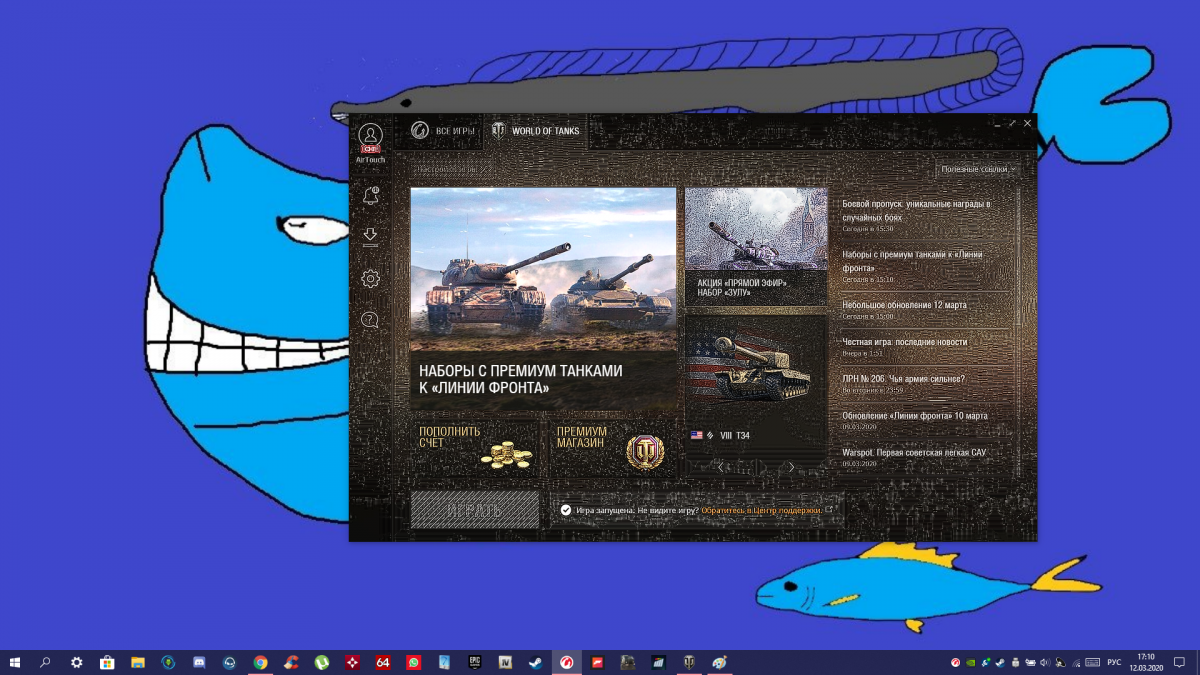Viewport: 1200px width, 675px height.
Task: Expand the Полезные ссылки dropdown
Action: click(x=978, y=169)
